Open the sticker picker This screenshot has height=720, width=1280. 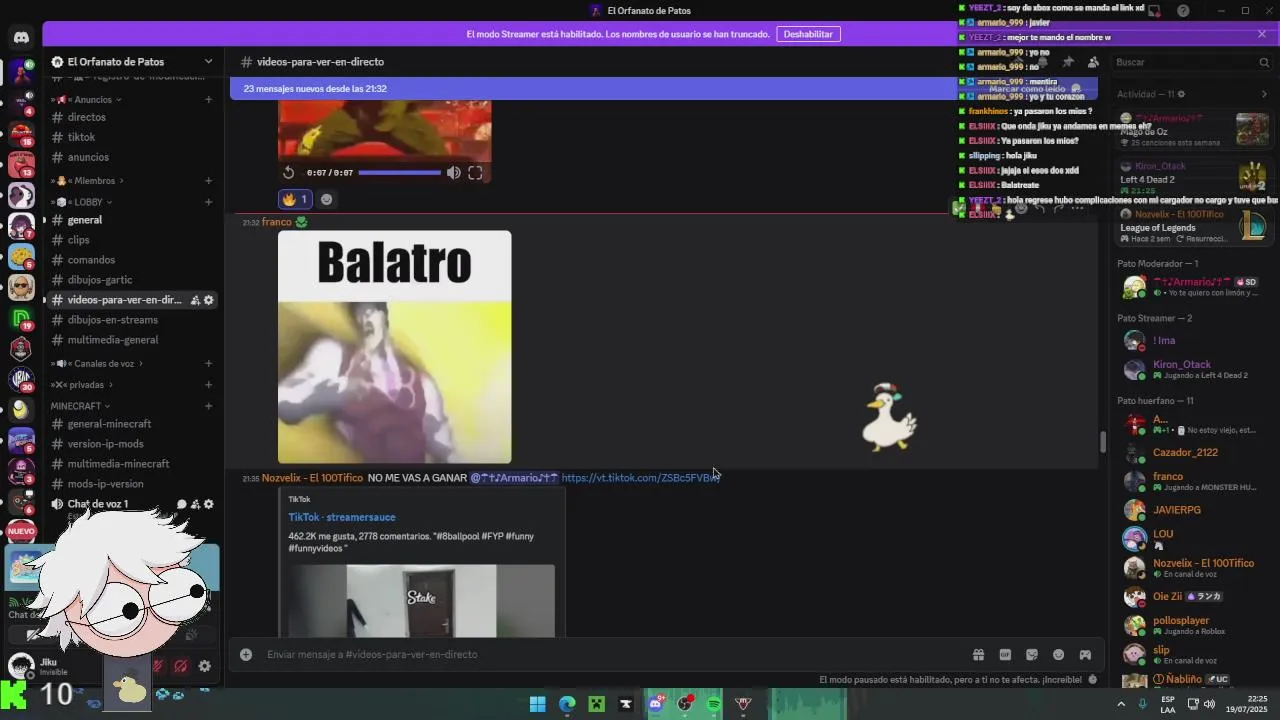coord(1032,655)
